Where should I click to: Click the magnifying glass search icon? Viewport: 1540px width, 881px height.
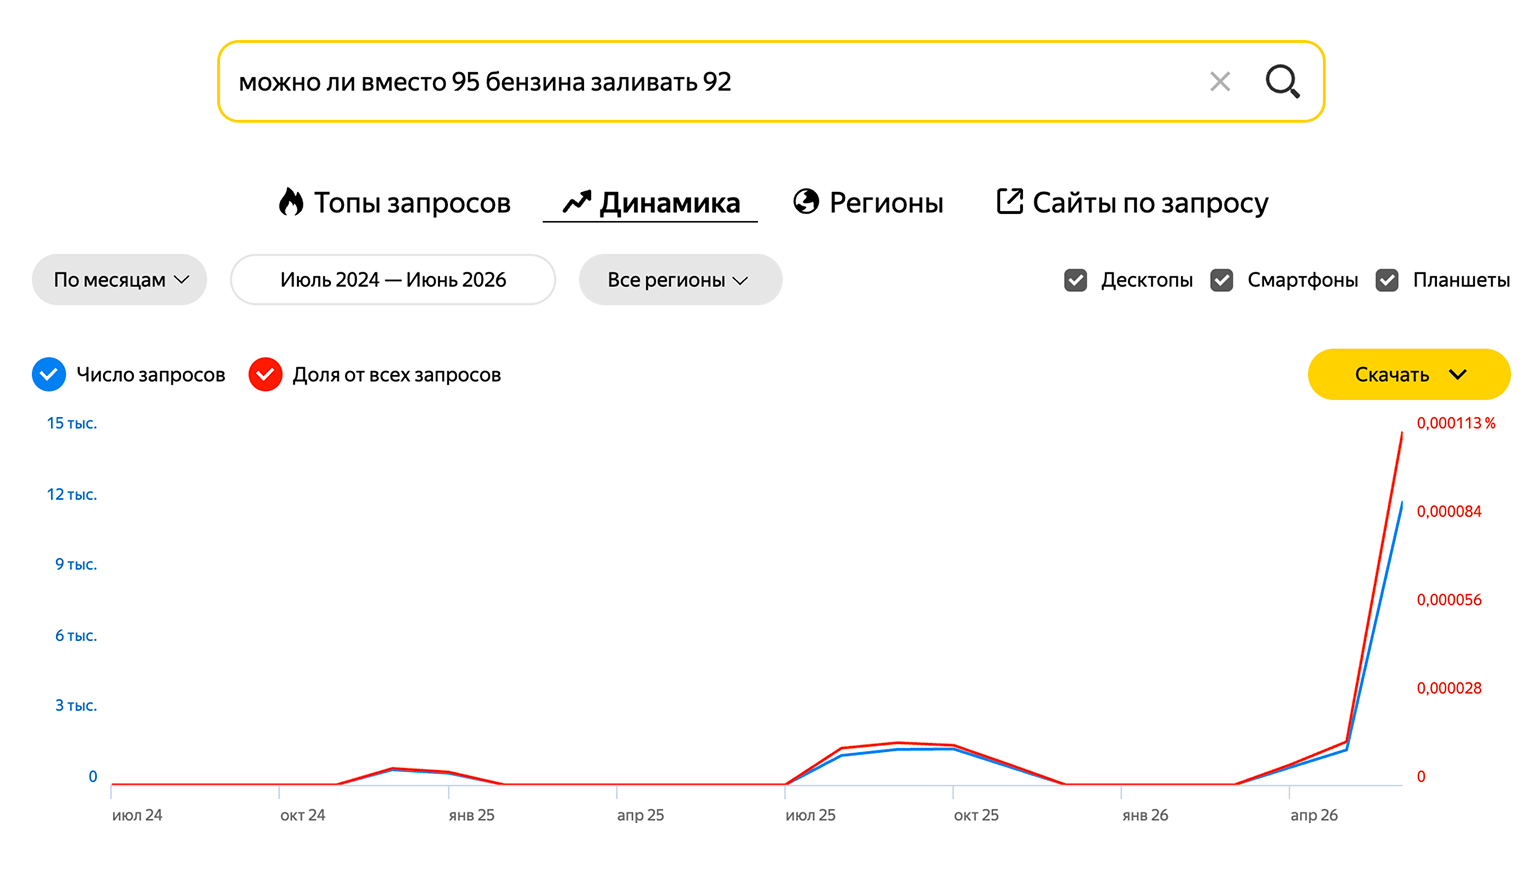pos(1283,82)
